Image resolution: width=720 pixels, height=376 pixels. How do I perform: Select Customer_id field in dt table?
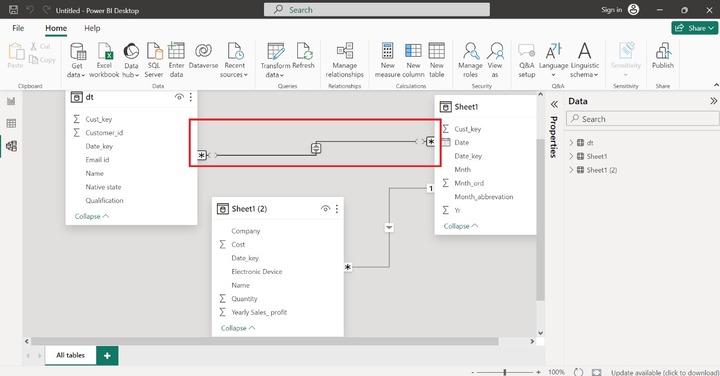(104, 133)
